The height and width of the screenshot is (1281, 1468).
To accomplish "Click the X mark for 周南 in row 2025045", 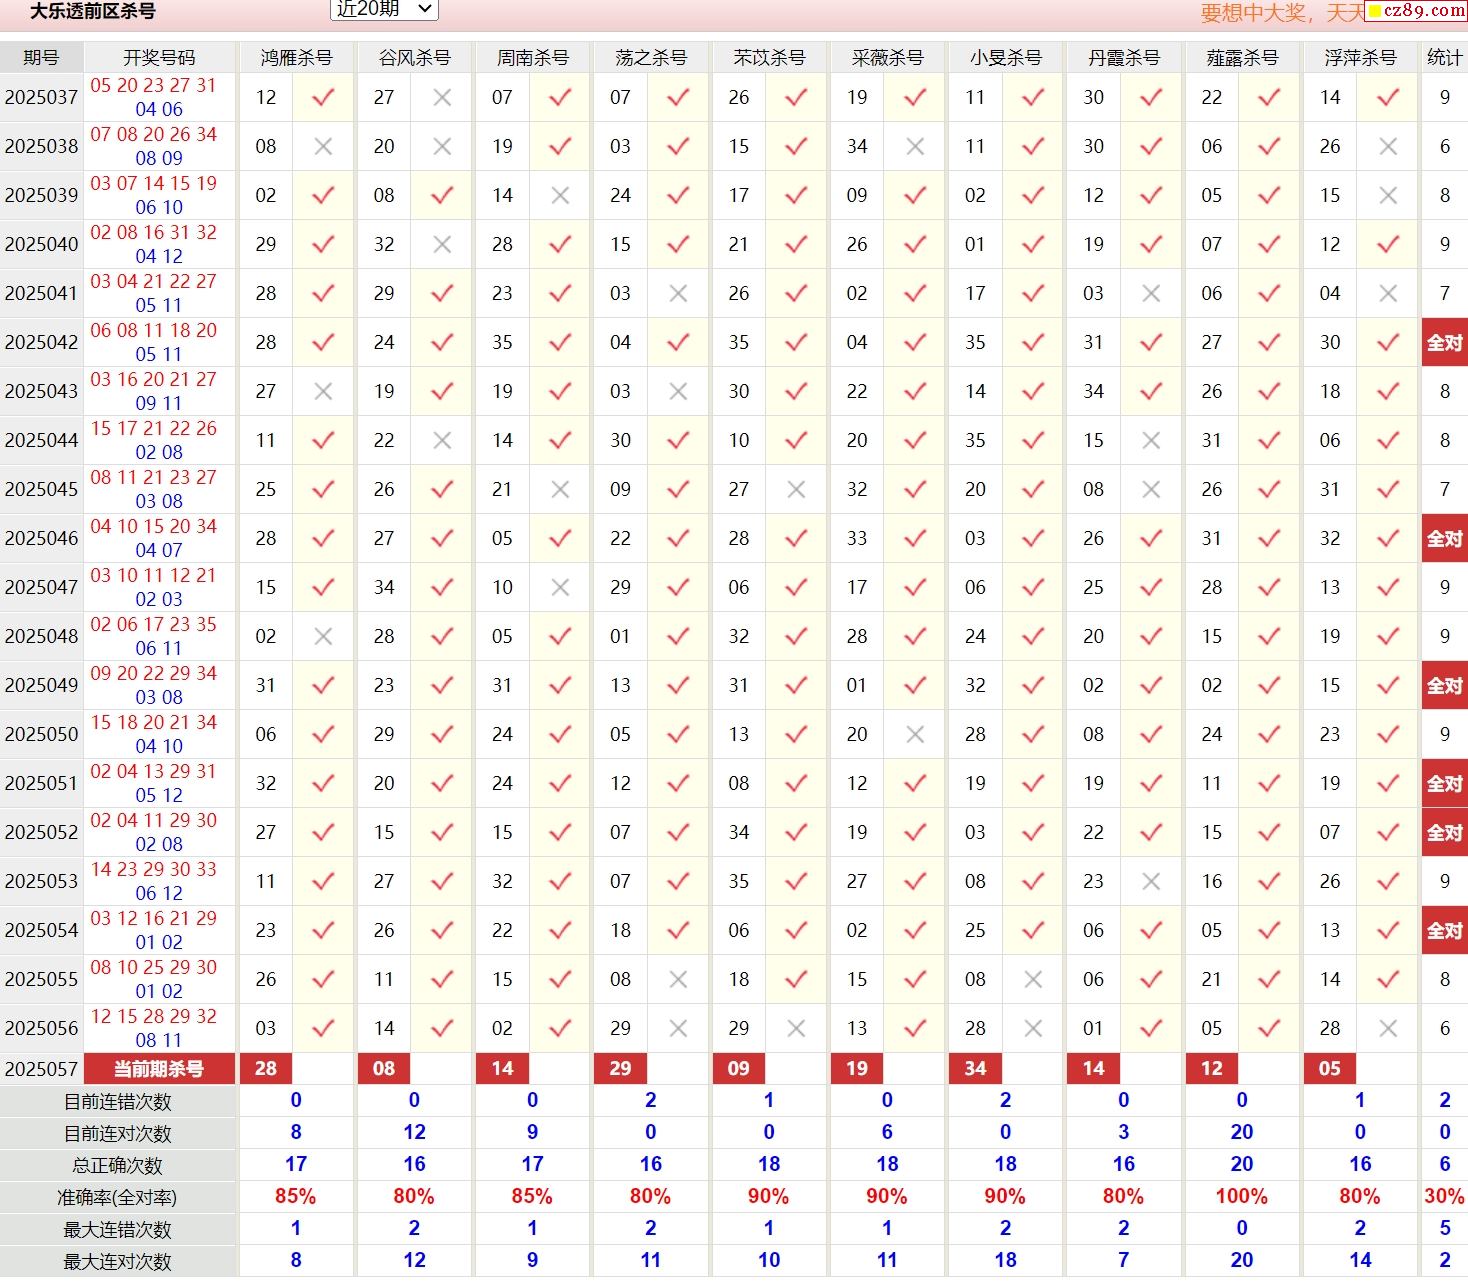I will [560, 489].
